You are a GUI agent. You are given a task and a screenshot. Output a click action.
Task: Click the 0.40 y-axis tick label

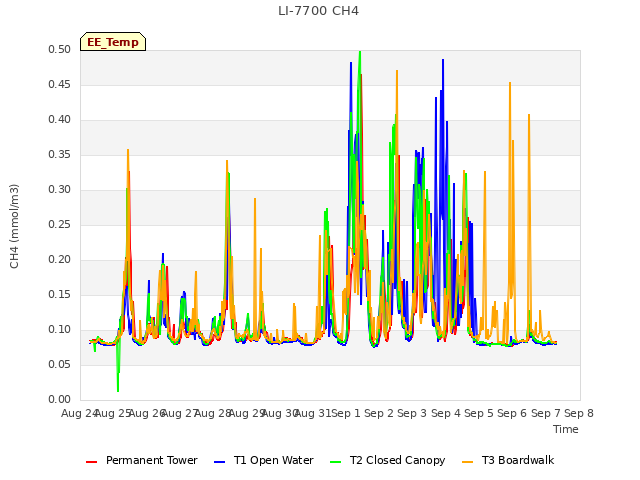click(x=60, y=120)
